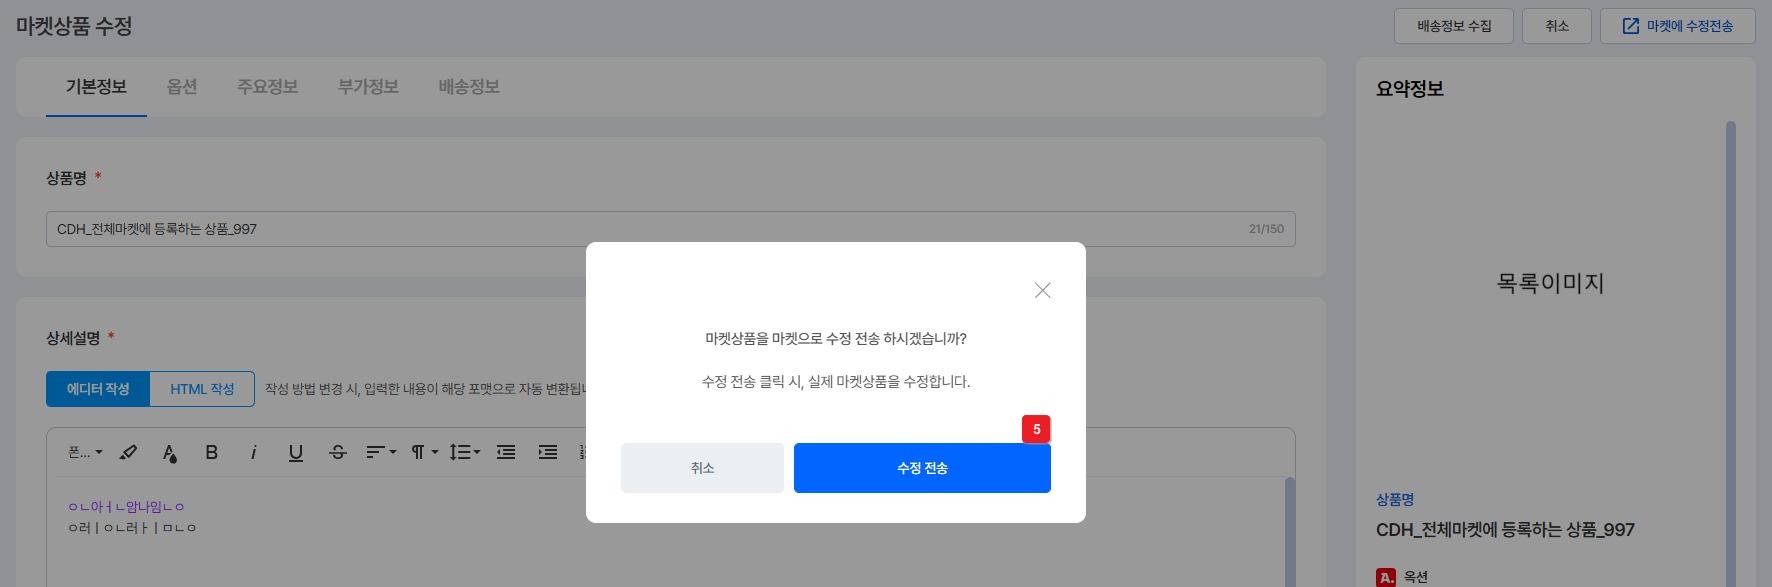Open the 주요정보 tab

tap(267, 87)
